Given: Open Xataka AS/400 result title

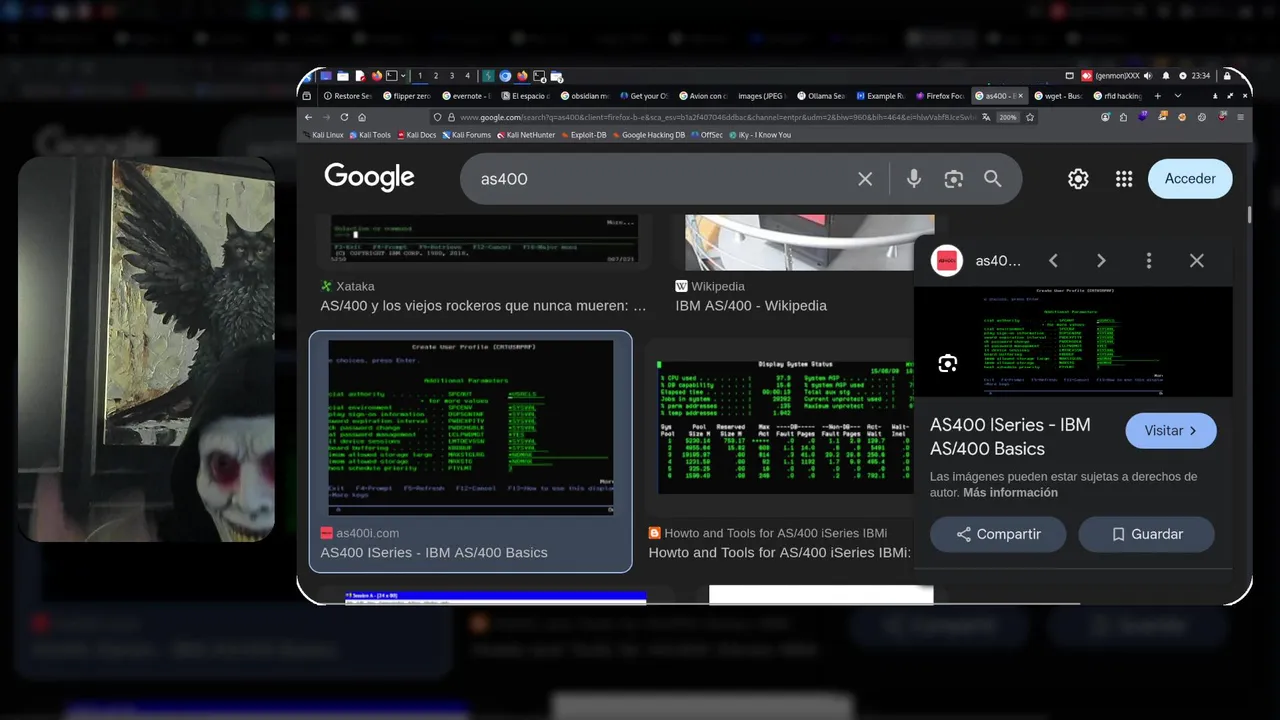Looking at the screenshot, I should click(483, 306).
